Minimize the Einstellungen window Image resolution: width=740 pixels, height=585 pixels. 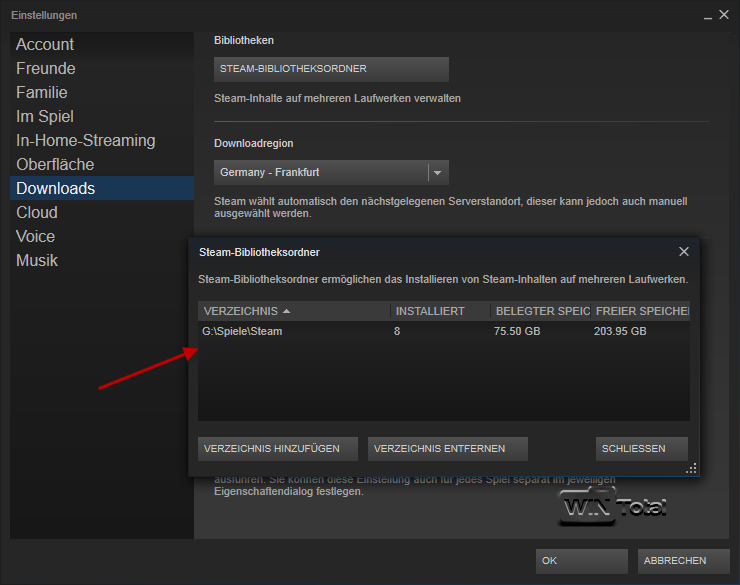(707, 16)
